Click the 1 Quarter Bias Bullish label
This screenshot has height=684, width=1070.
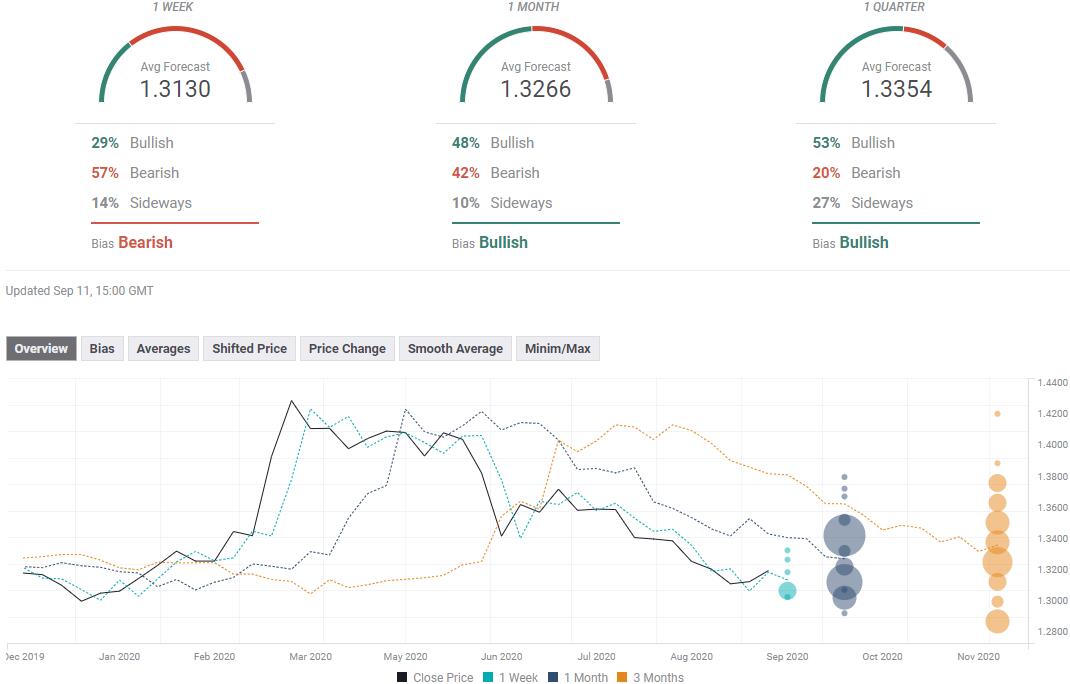(850, 242)
